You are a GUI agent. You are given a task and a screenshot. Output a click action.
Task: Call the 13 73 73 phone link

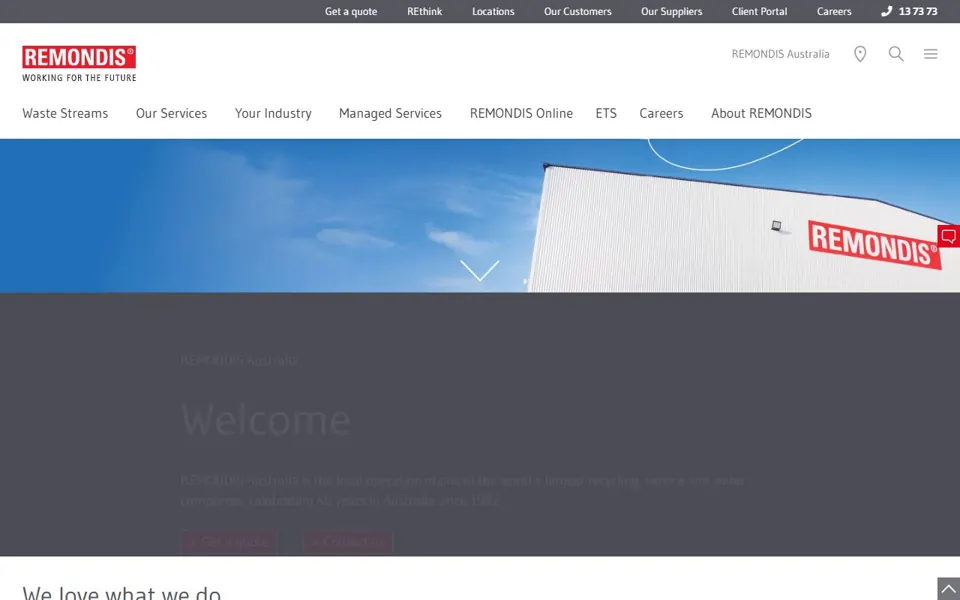coord(909,11)
